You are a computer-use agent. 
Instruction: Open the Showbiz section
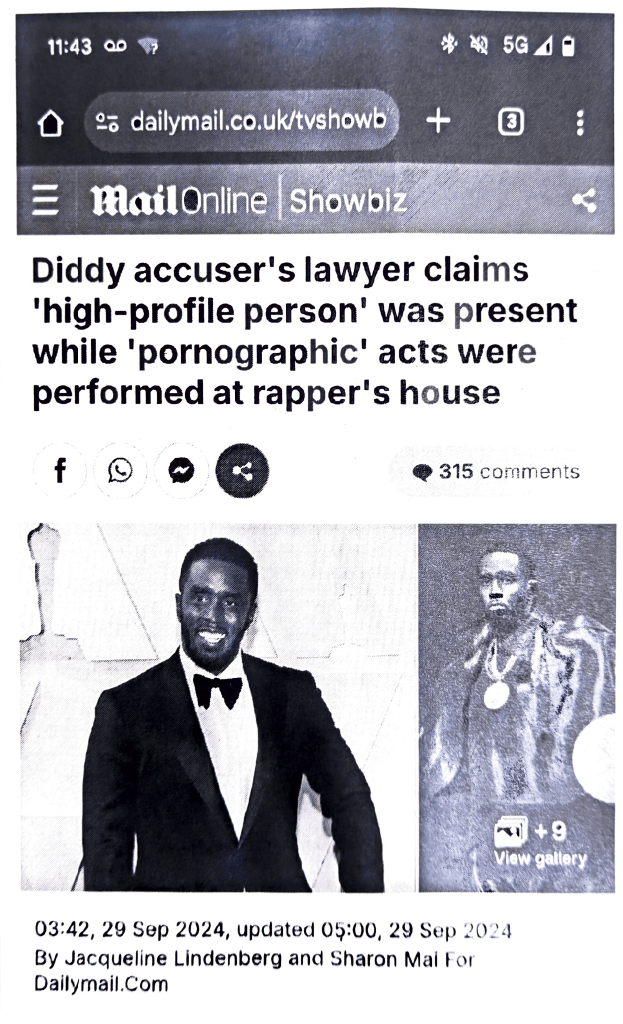348,200
